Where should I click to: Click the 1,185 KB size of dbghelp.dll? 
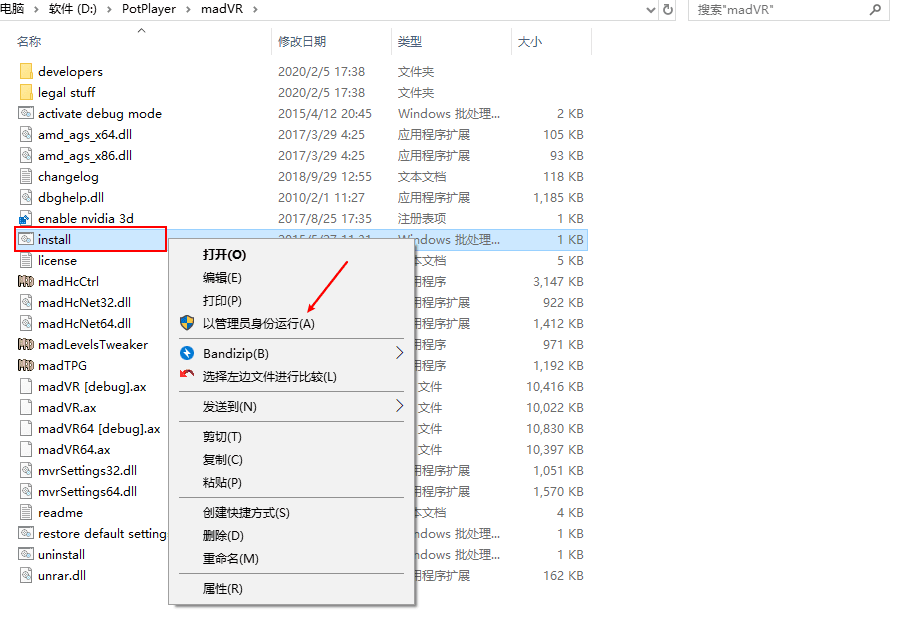(559, 197)
